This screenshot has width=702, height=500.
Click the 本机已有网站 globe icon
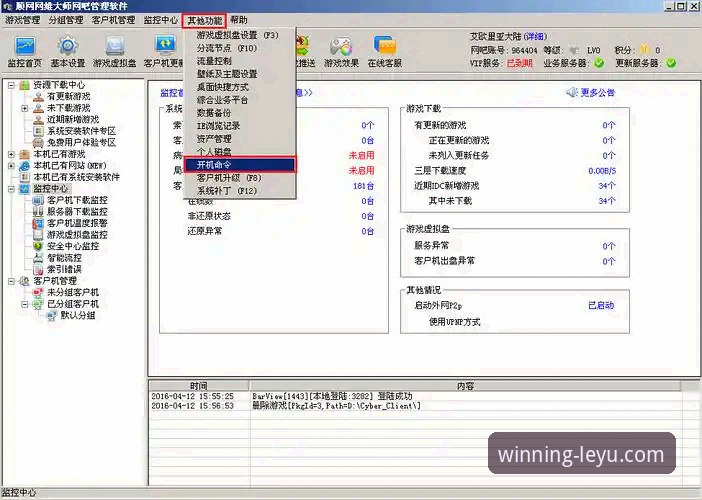pos(25,166)
